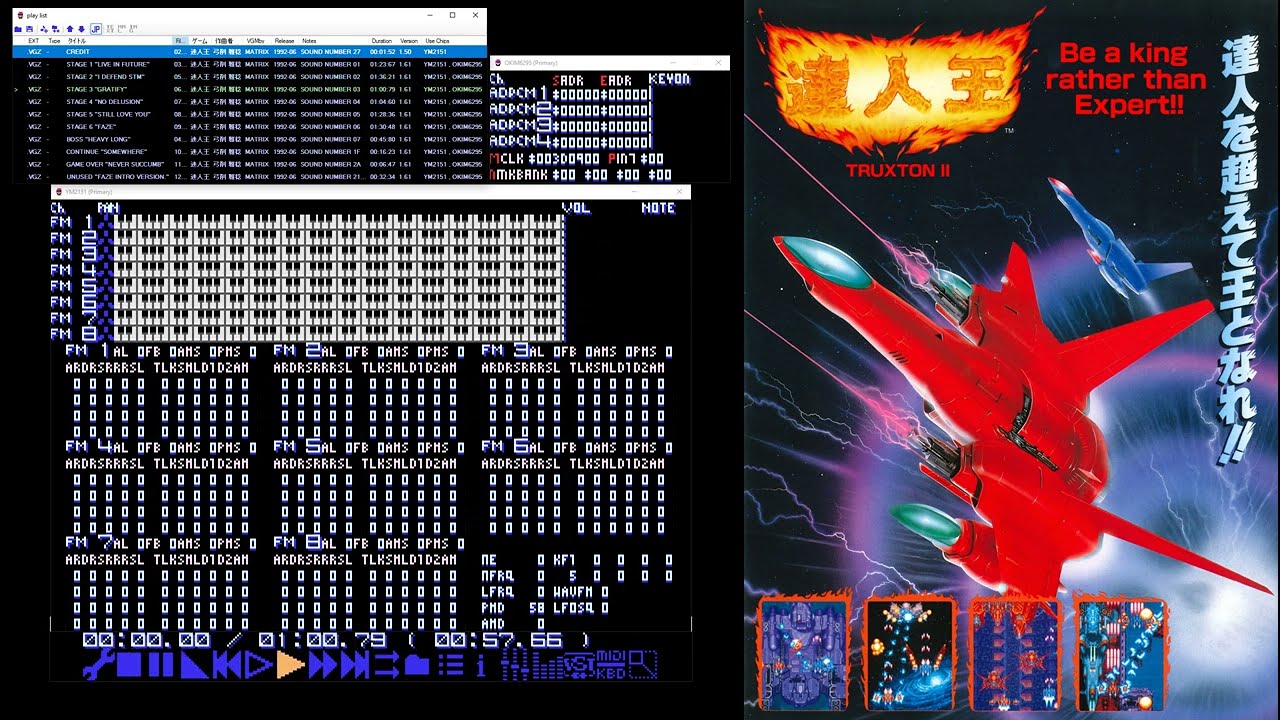Open track information via the i icon
This screenshot has width=1280, height=720.
point(481,665)
